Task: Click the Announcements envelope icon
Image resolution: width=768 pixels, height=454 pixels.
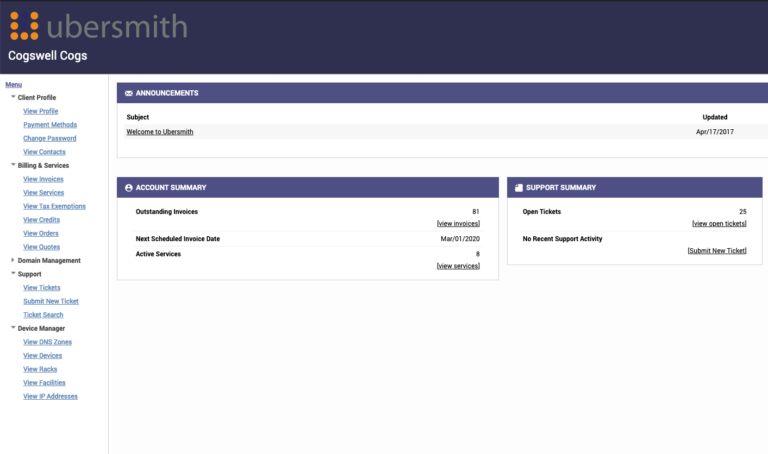Action: pyautogui.click(x=129, y=93)
